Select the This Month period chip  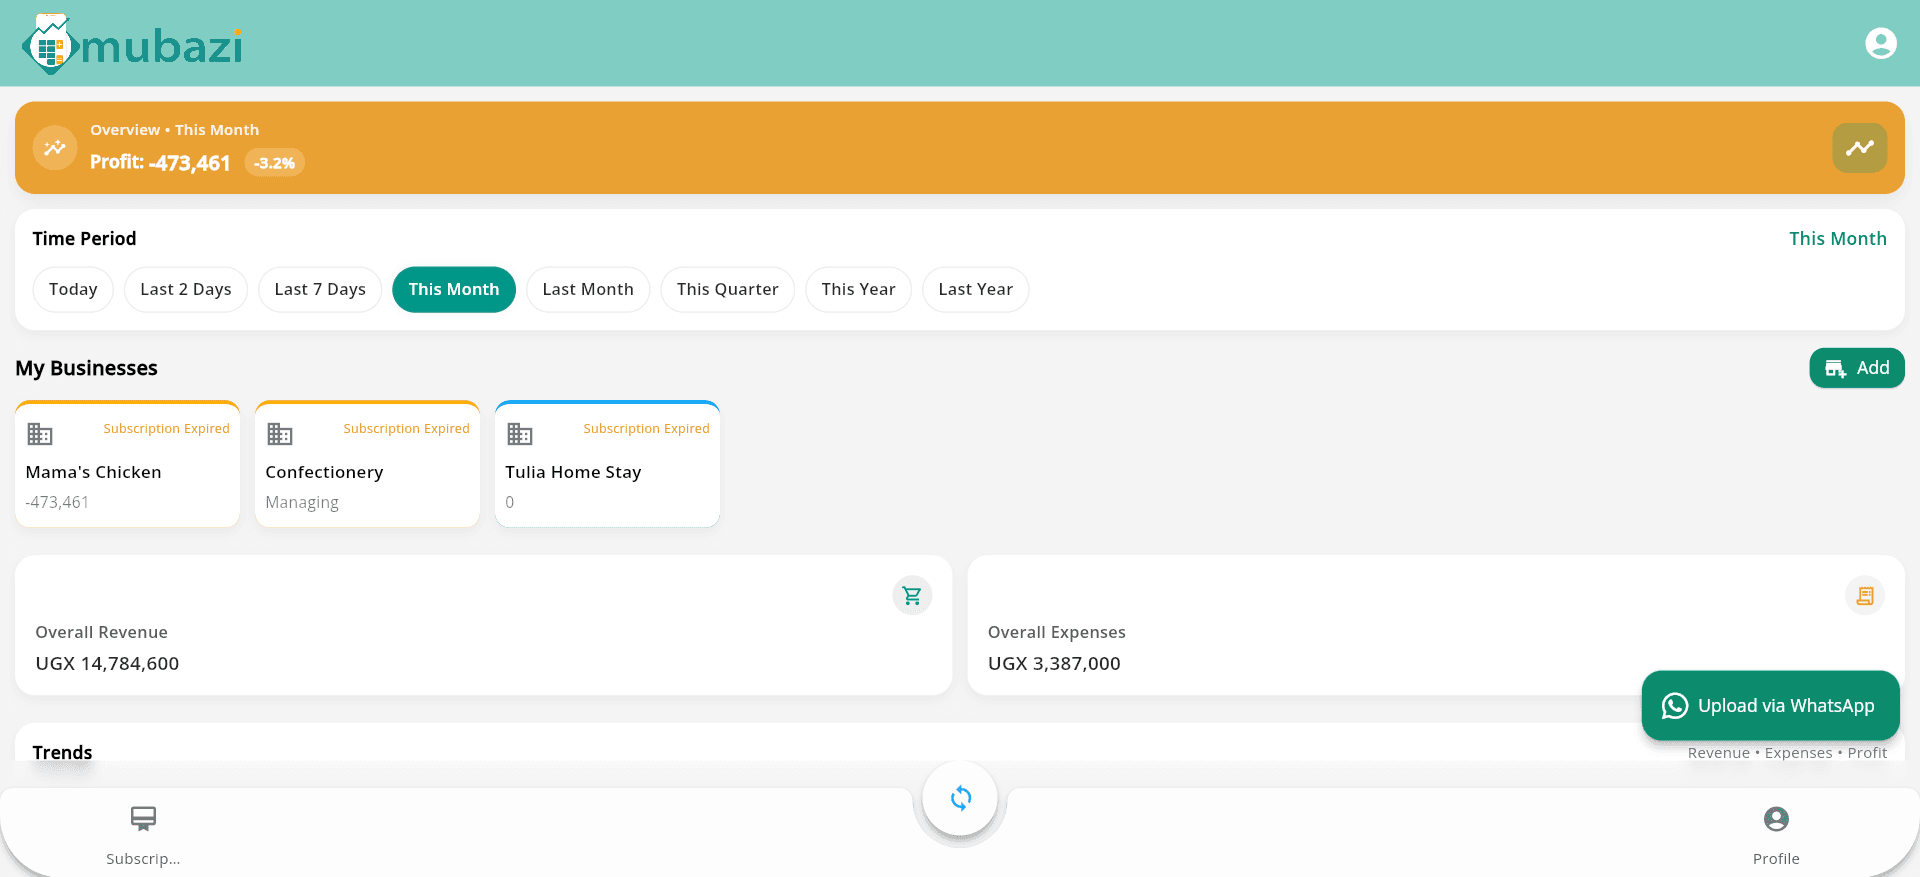point(454,290)
